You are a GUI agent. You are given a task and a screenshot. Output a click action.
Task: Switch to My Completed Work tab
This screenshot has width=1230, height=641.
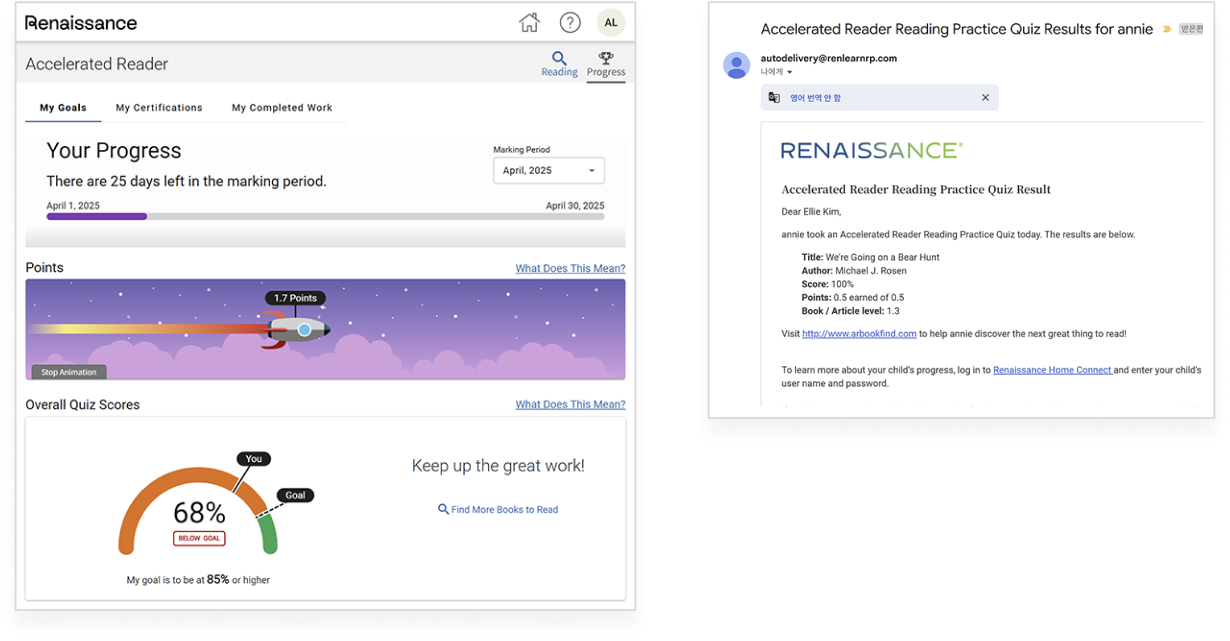pyautogui.click(x=282, y=108)
